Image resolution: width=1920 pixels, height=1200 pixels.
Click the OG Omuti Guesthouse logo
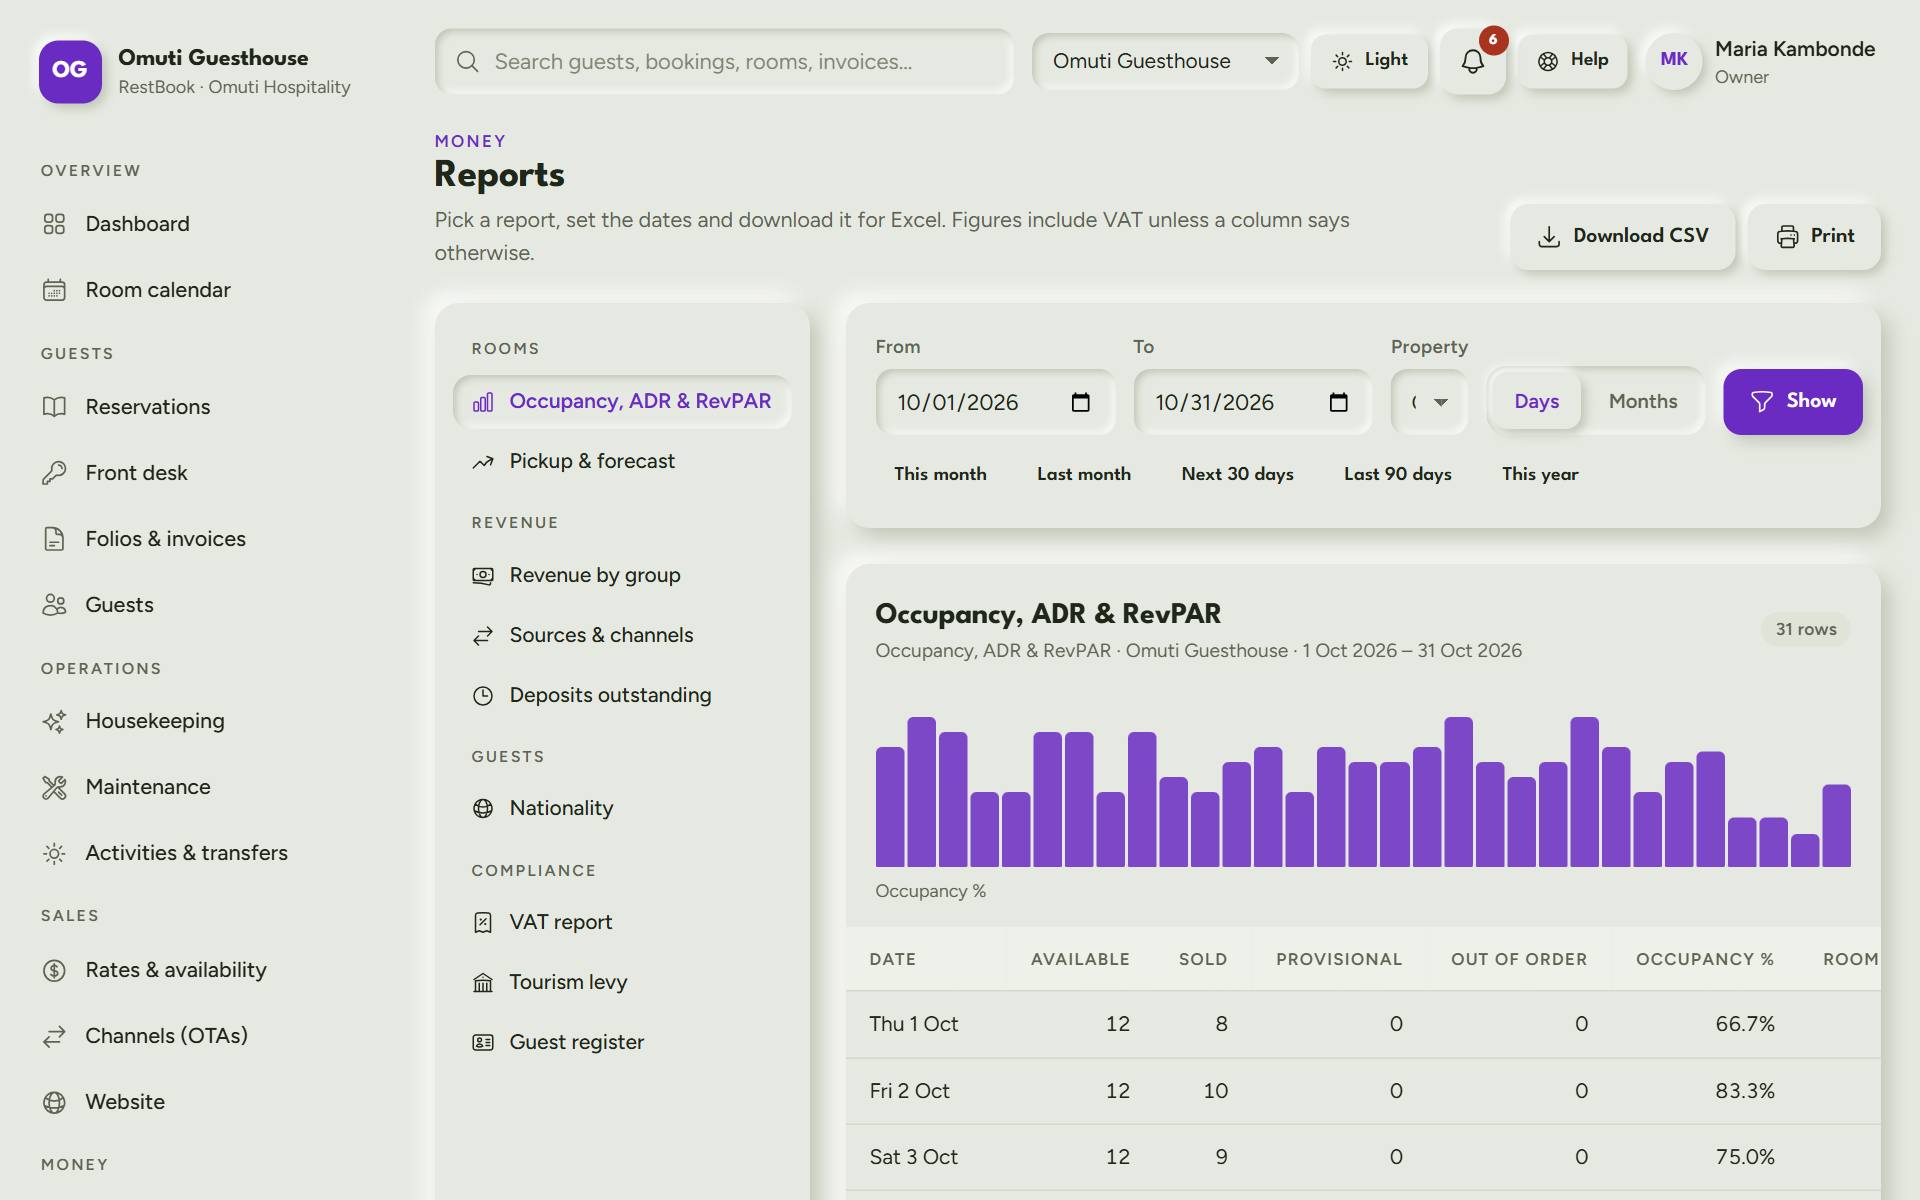click(70, 71)
